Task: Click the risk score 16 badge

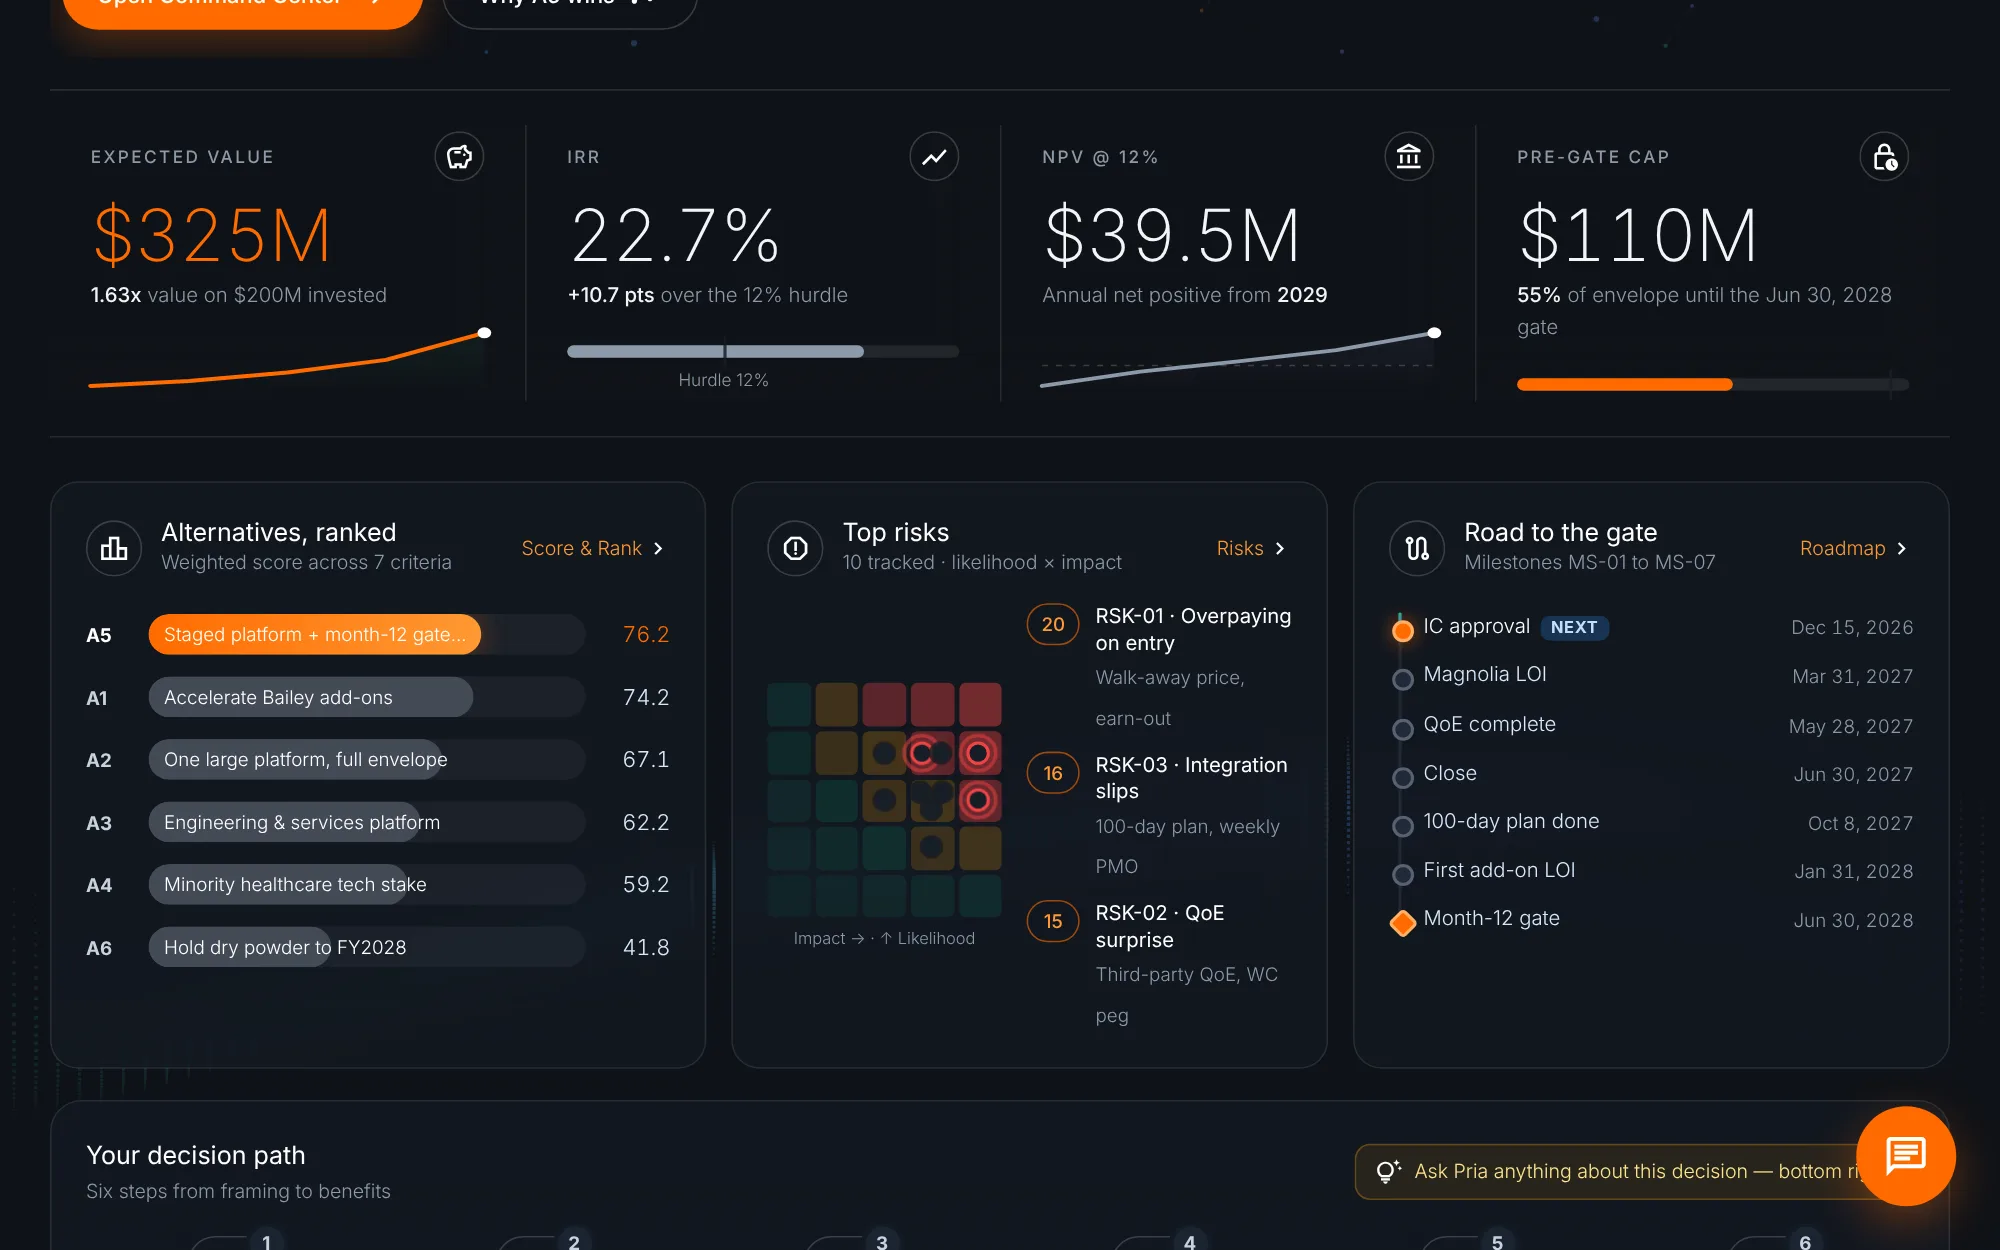Action: [x=1053, y=773]
